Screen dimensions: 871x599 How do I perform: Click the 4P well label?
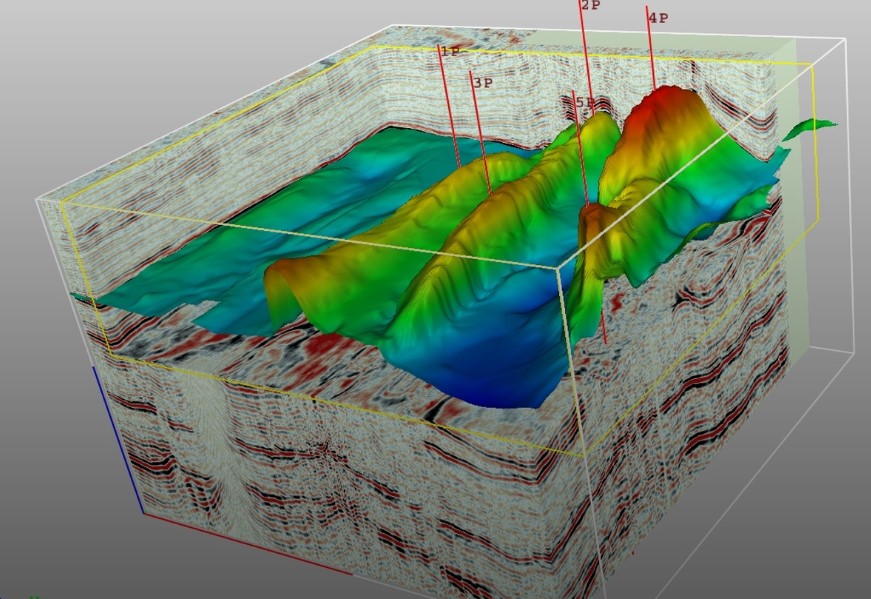pos(659,18)
